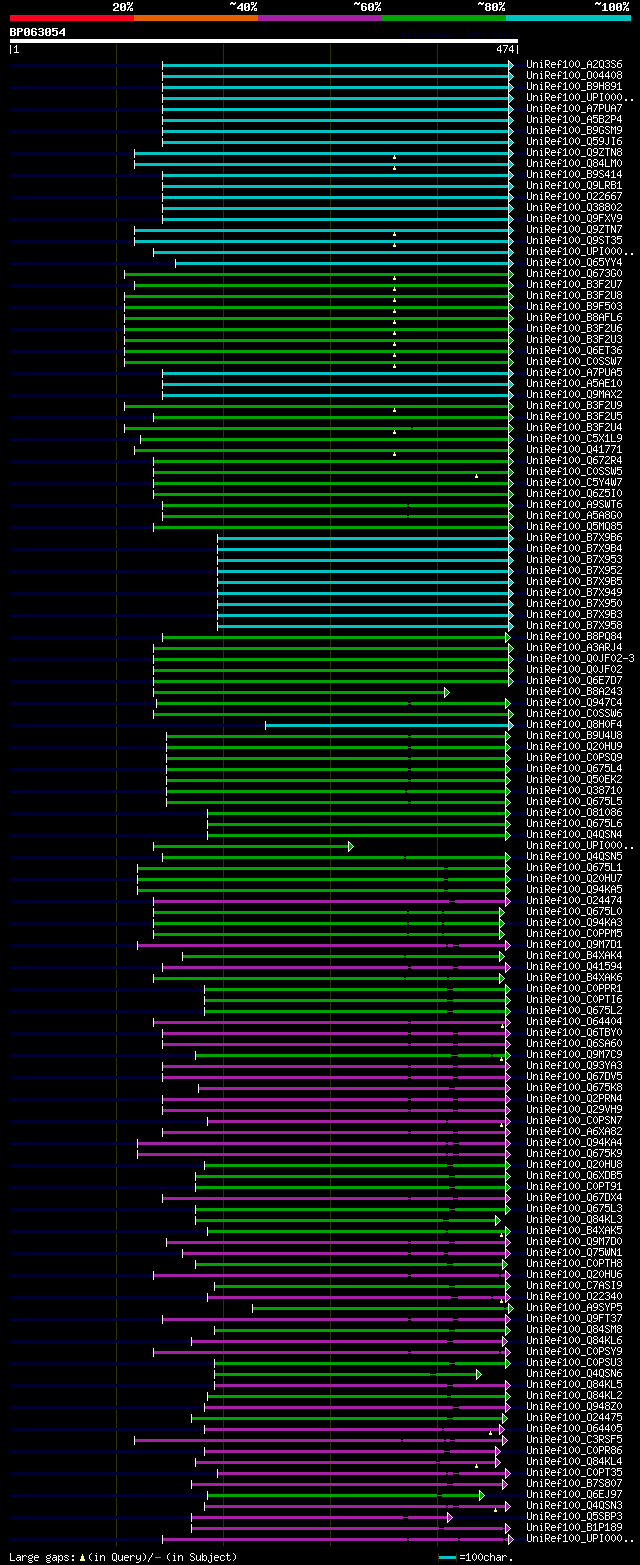Select the UniRef100_Q84LM0 label
The height and width of the screenshot is (1565, 640).
click(x=576, y=163)
